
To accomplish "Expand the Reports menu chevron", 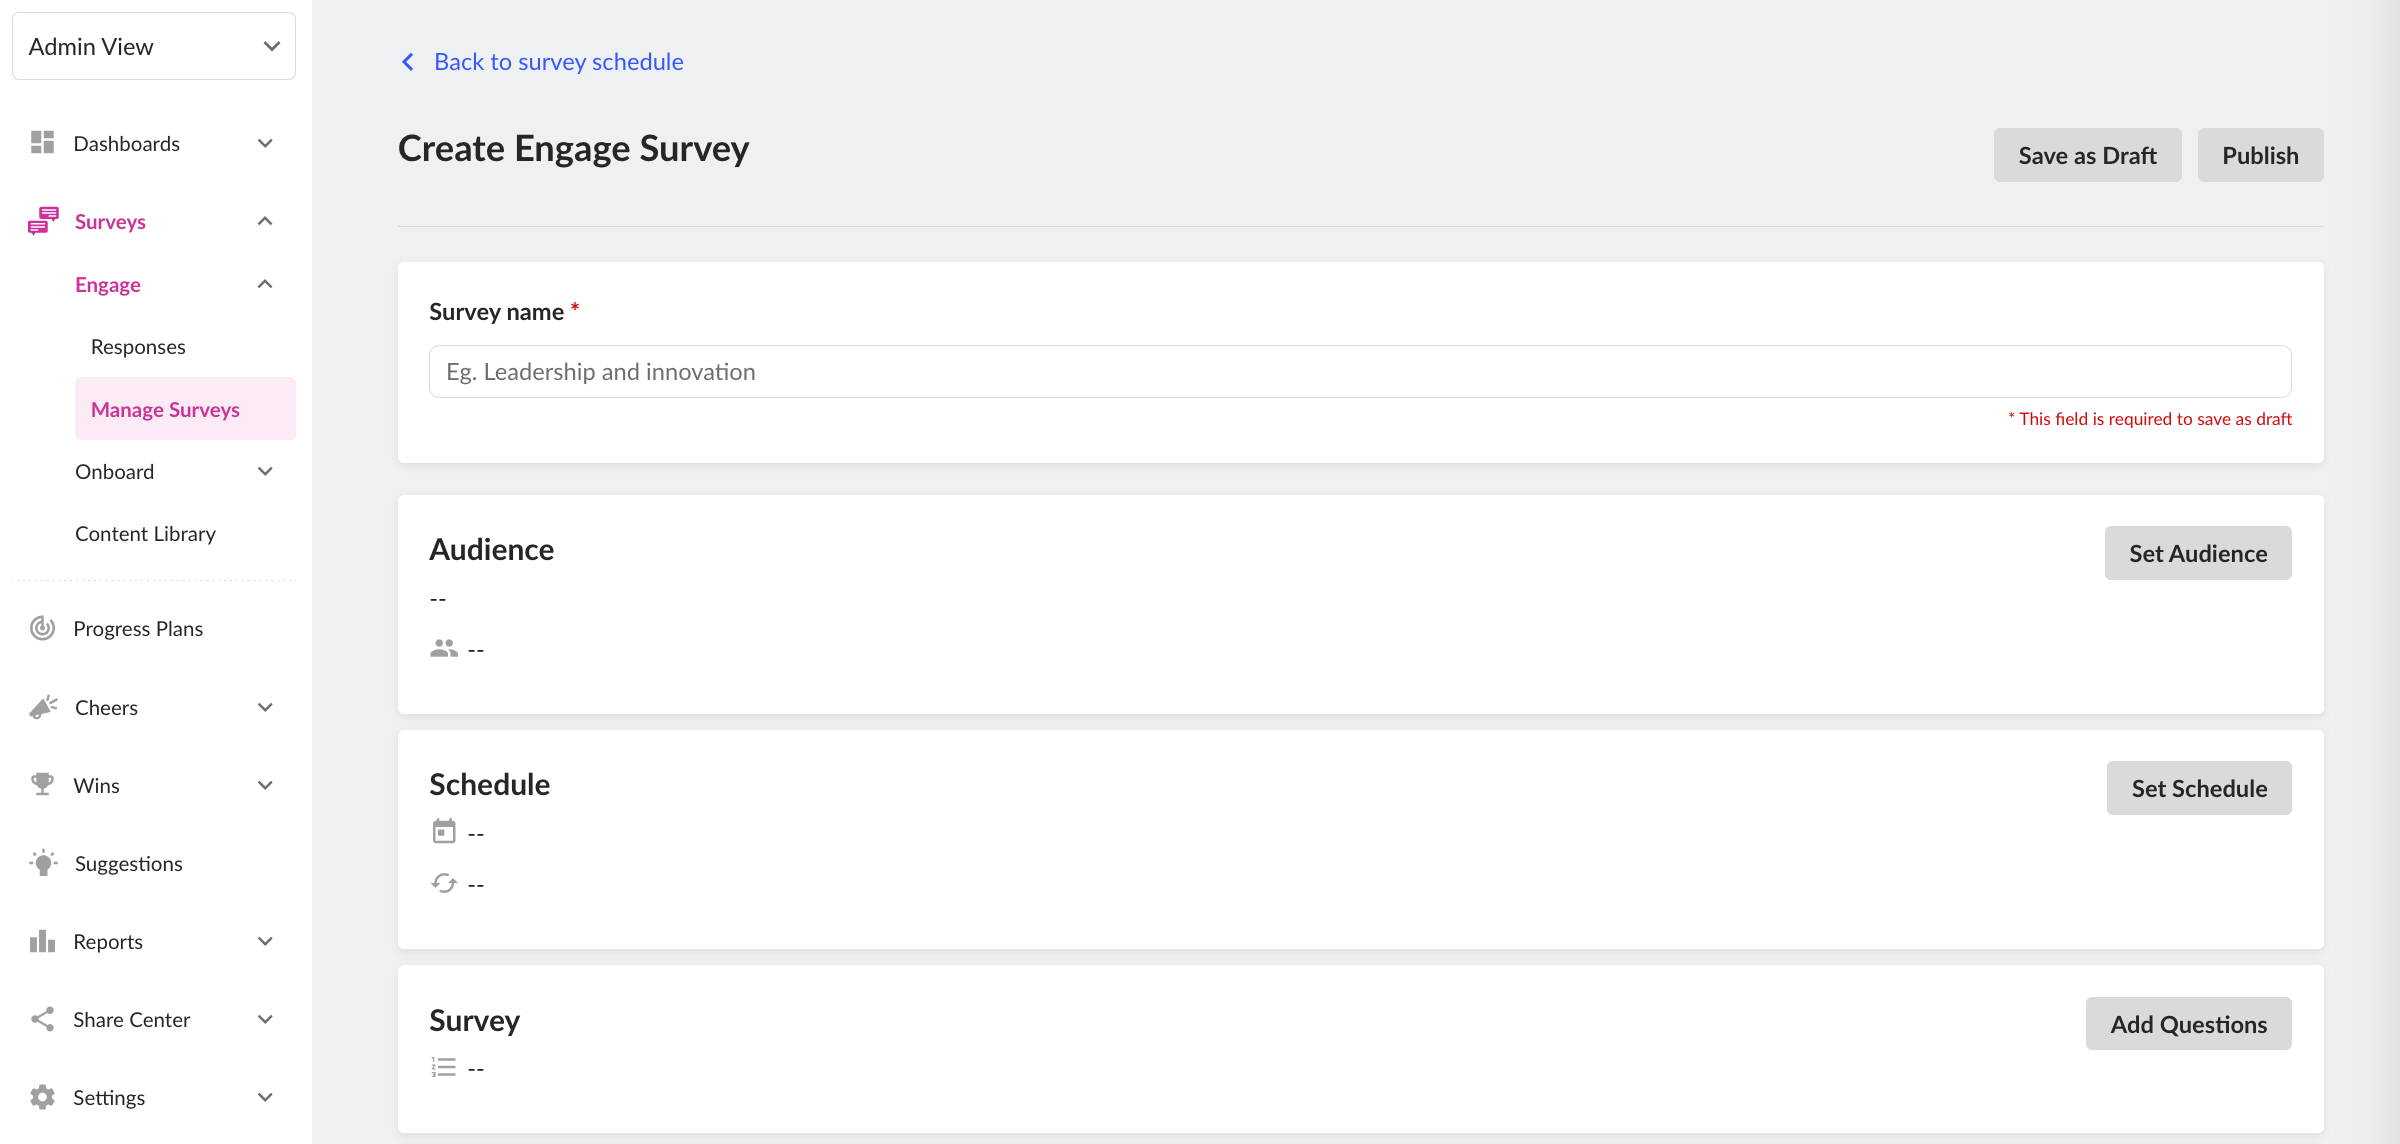I will pos(265,941).
